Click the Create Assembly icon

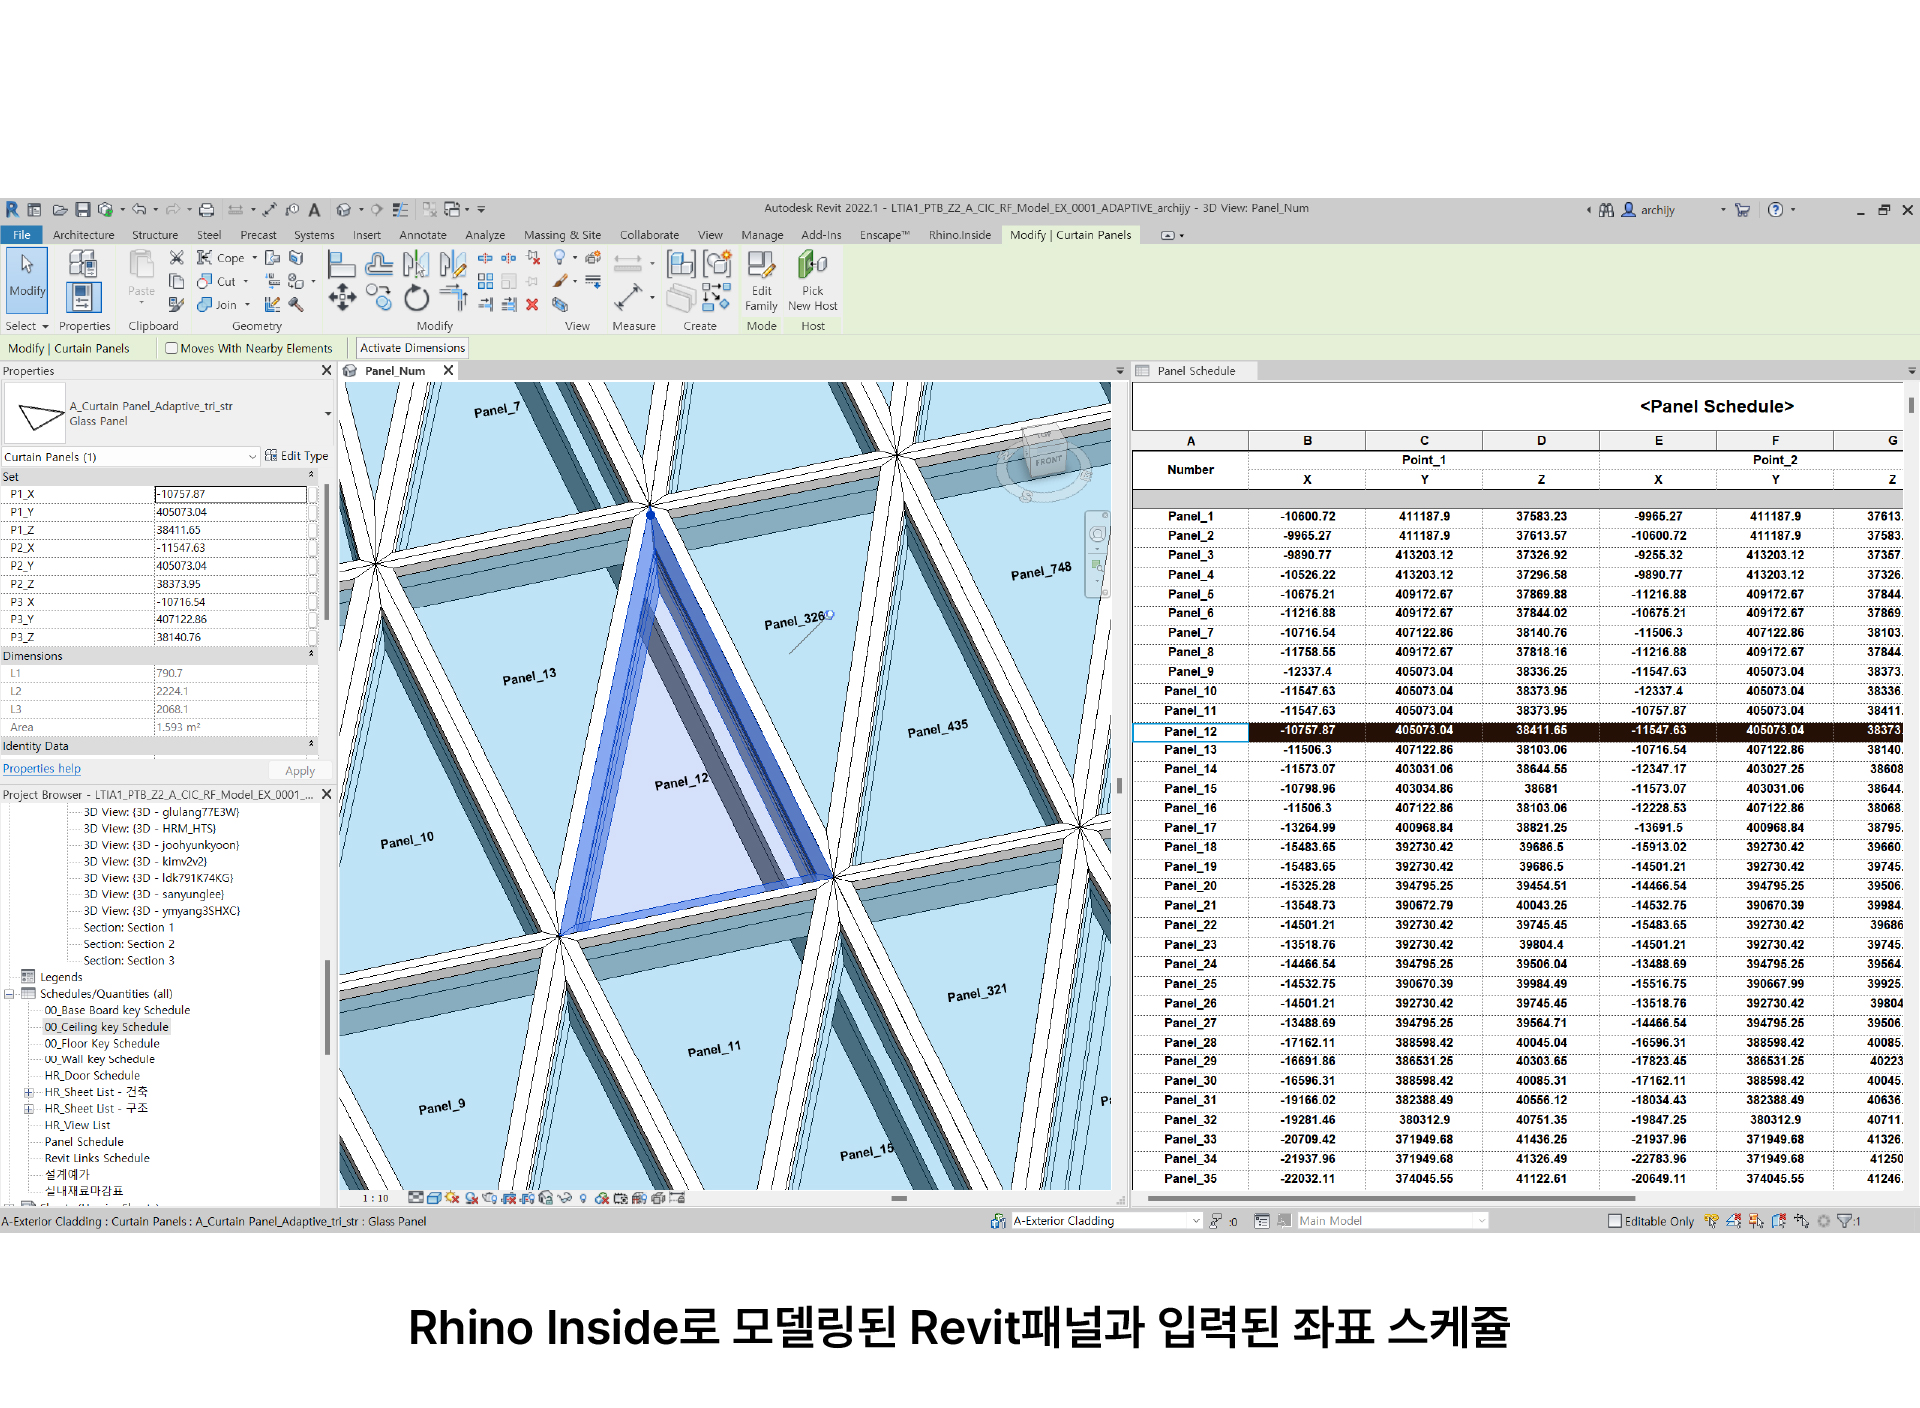681,264
